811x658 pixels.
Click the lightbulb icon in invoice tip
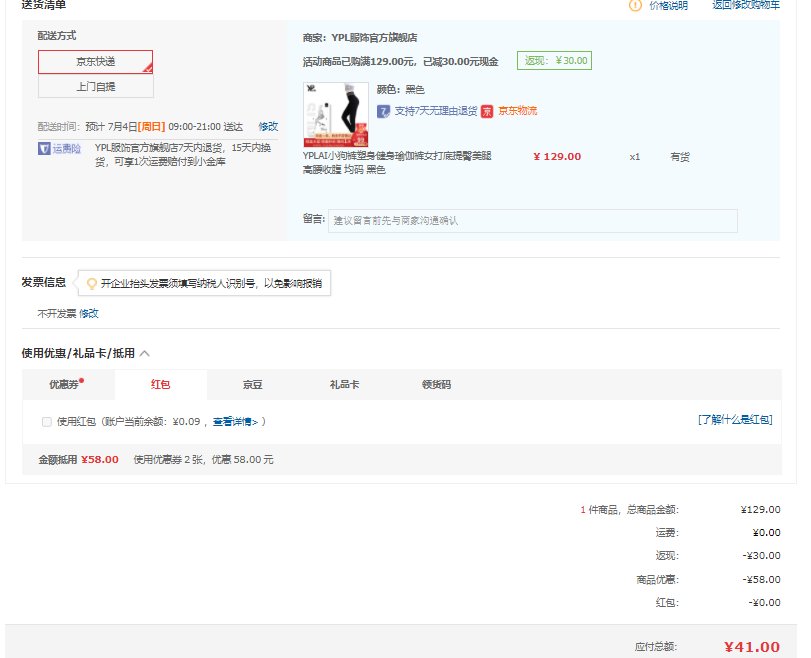point(92,284)
